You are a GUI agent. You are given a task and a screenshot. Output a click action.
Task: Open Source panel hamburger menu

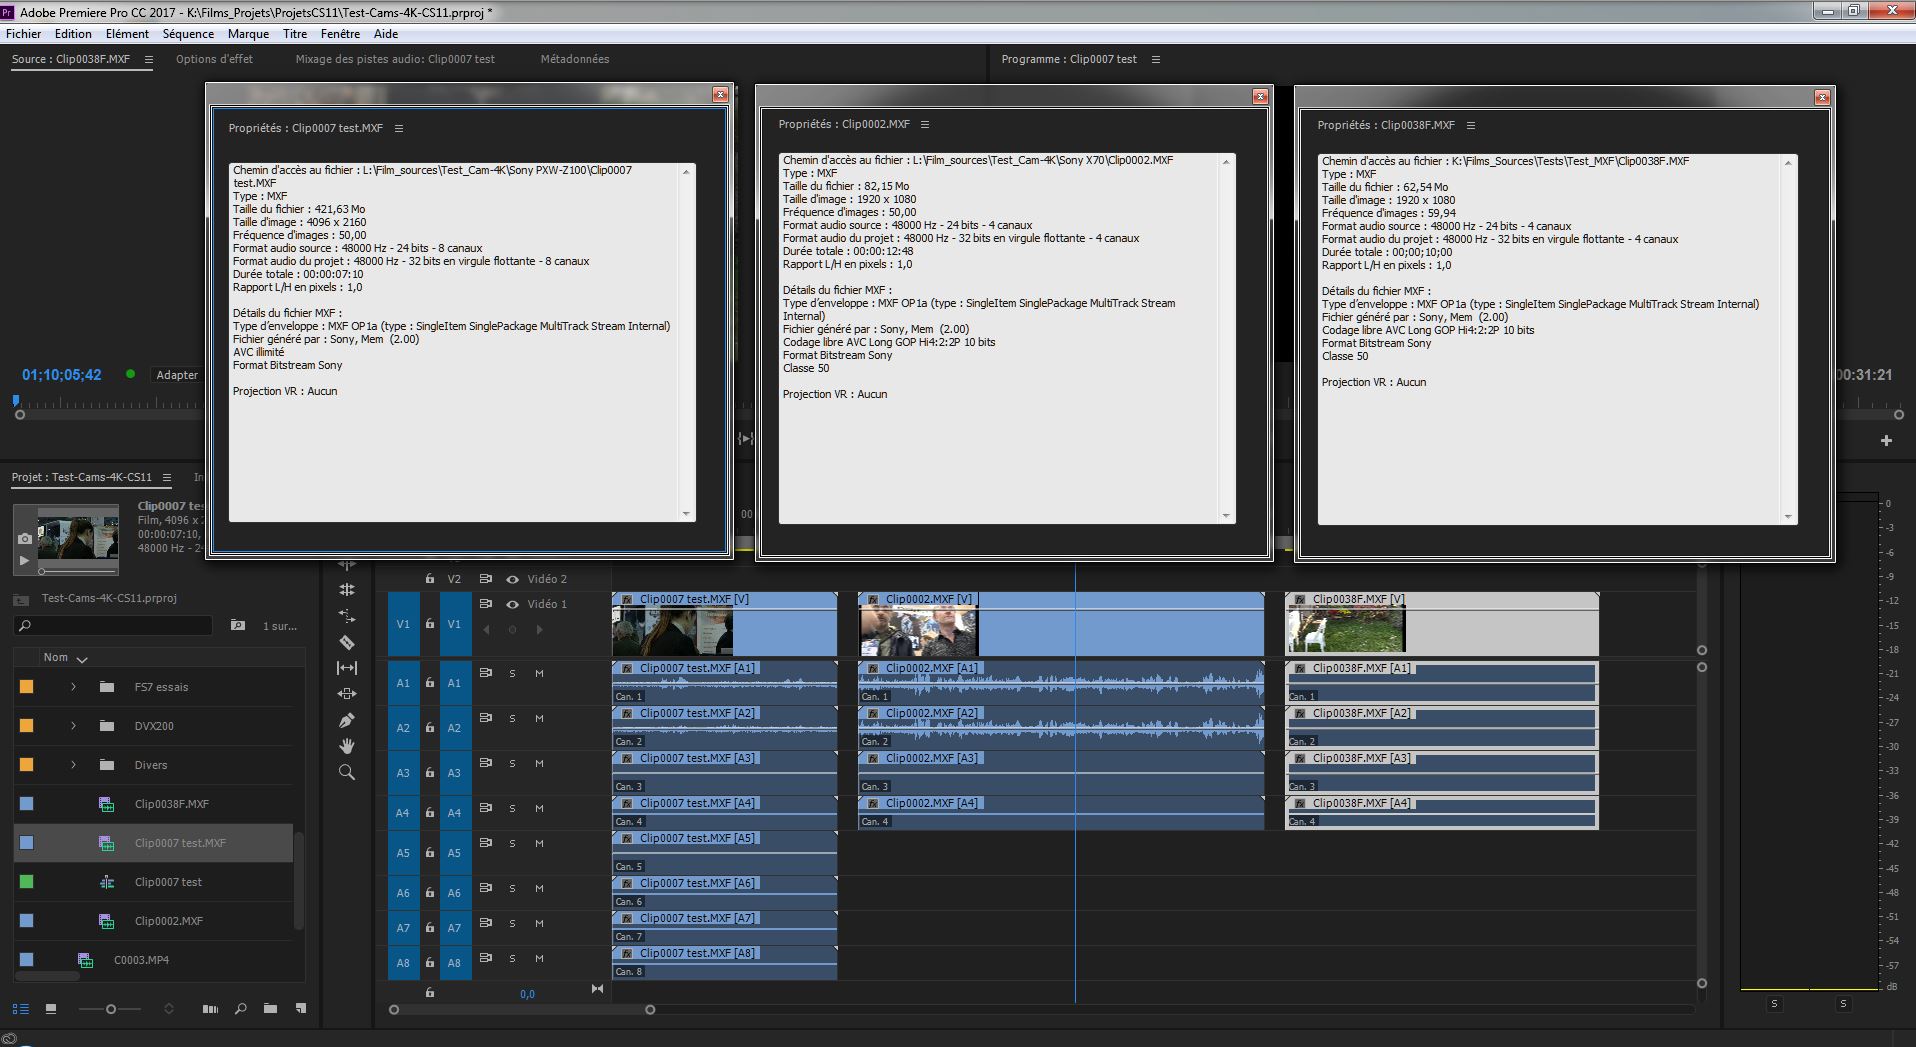[149, 59]
